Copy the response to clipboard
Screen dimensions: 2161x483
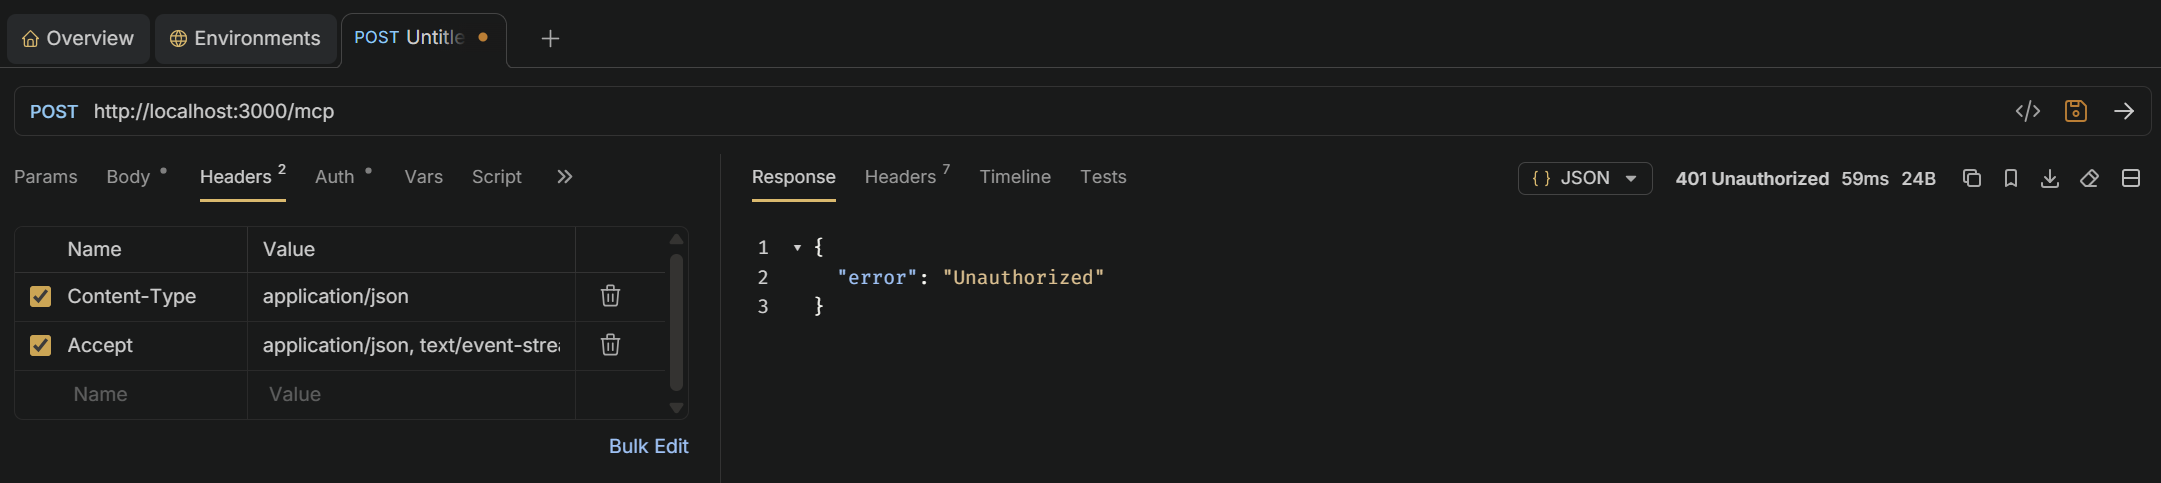coord(1972,178)
